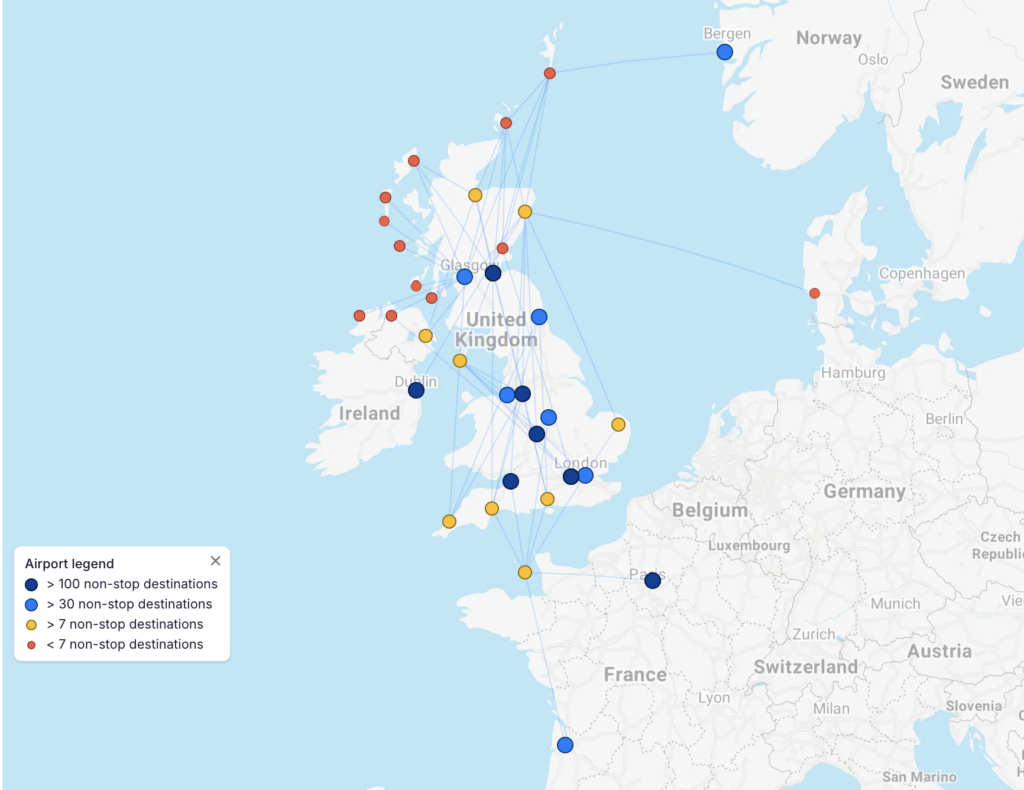Click the '> 7 non-stop destinations' legend text

(x=125, y=624)
